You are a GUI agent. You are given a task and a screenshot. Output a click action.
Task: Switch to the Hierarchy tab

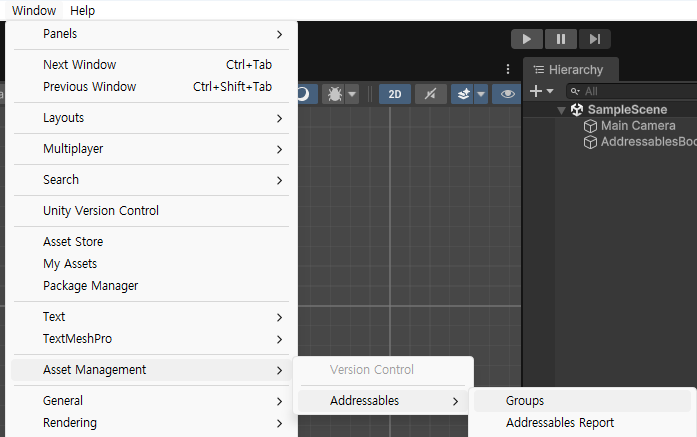pyautogui.click(x=570, y=70)
